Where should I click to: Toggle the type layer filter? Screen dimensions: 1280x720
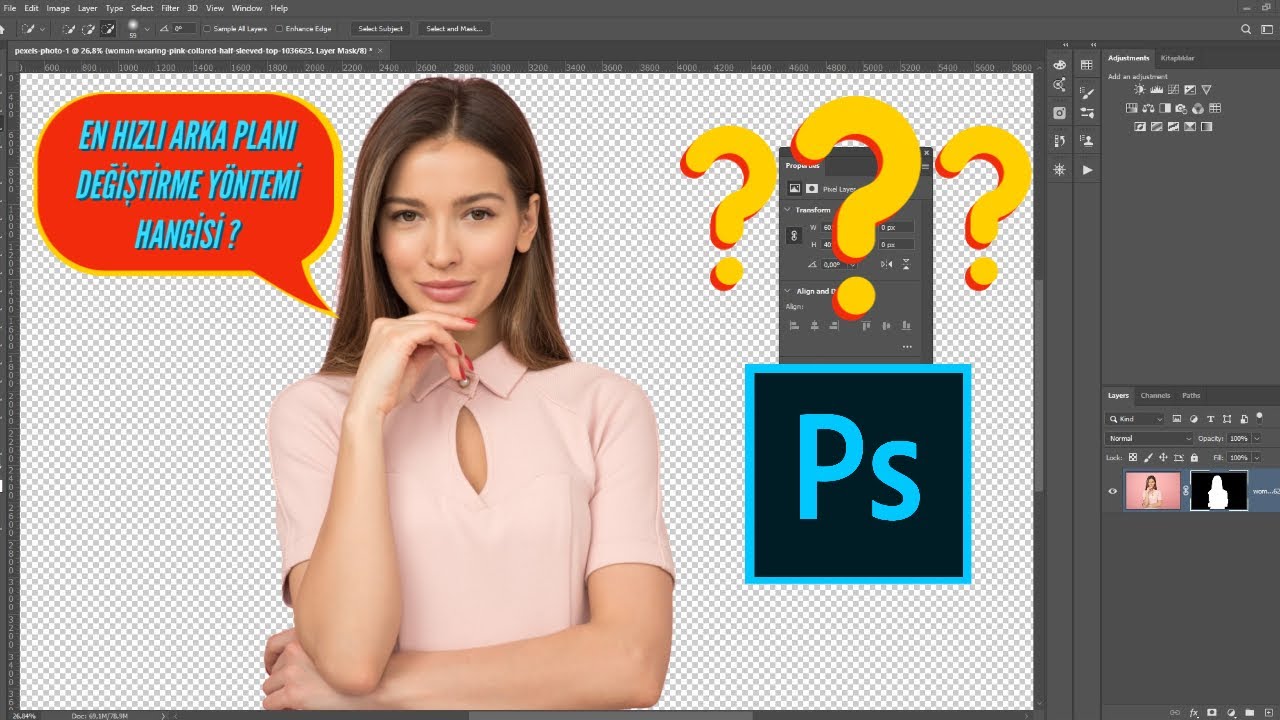(1210, 419)
